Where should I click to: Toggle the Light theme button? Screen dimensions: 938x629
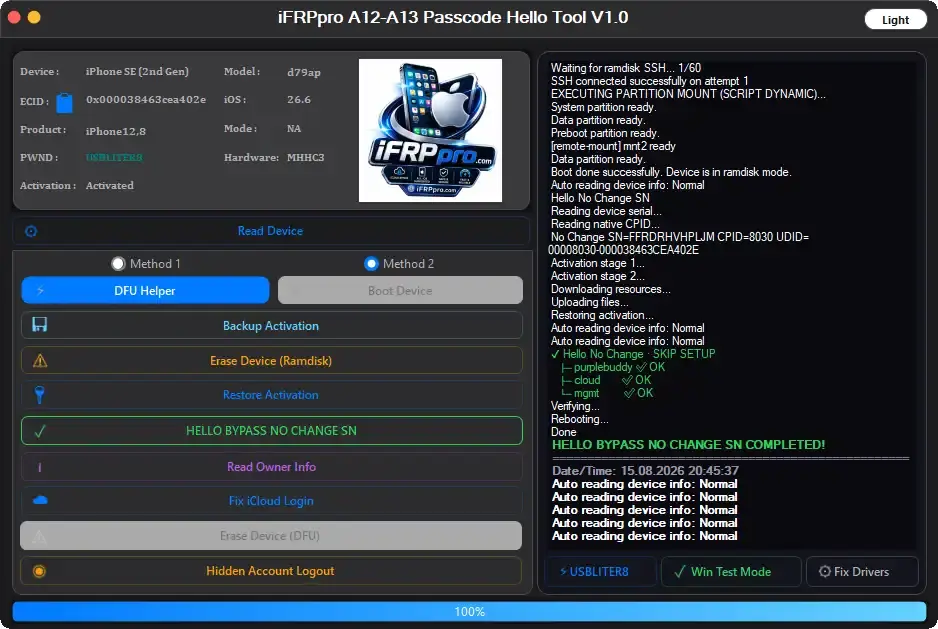pos(895,20)
